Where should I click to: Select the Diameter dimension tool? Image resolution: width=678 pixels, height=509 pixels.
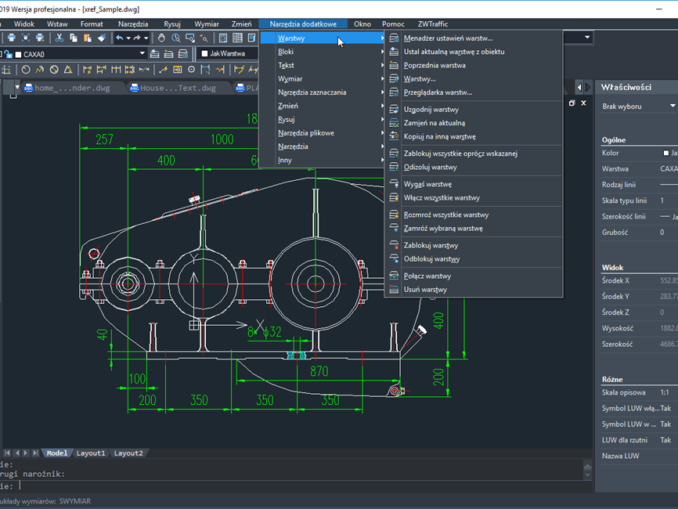pos(54,70)
